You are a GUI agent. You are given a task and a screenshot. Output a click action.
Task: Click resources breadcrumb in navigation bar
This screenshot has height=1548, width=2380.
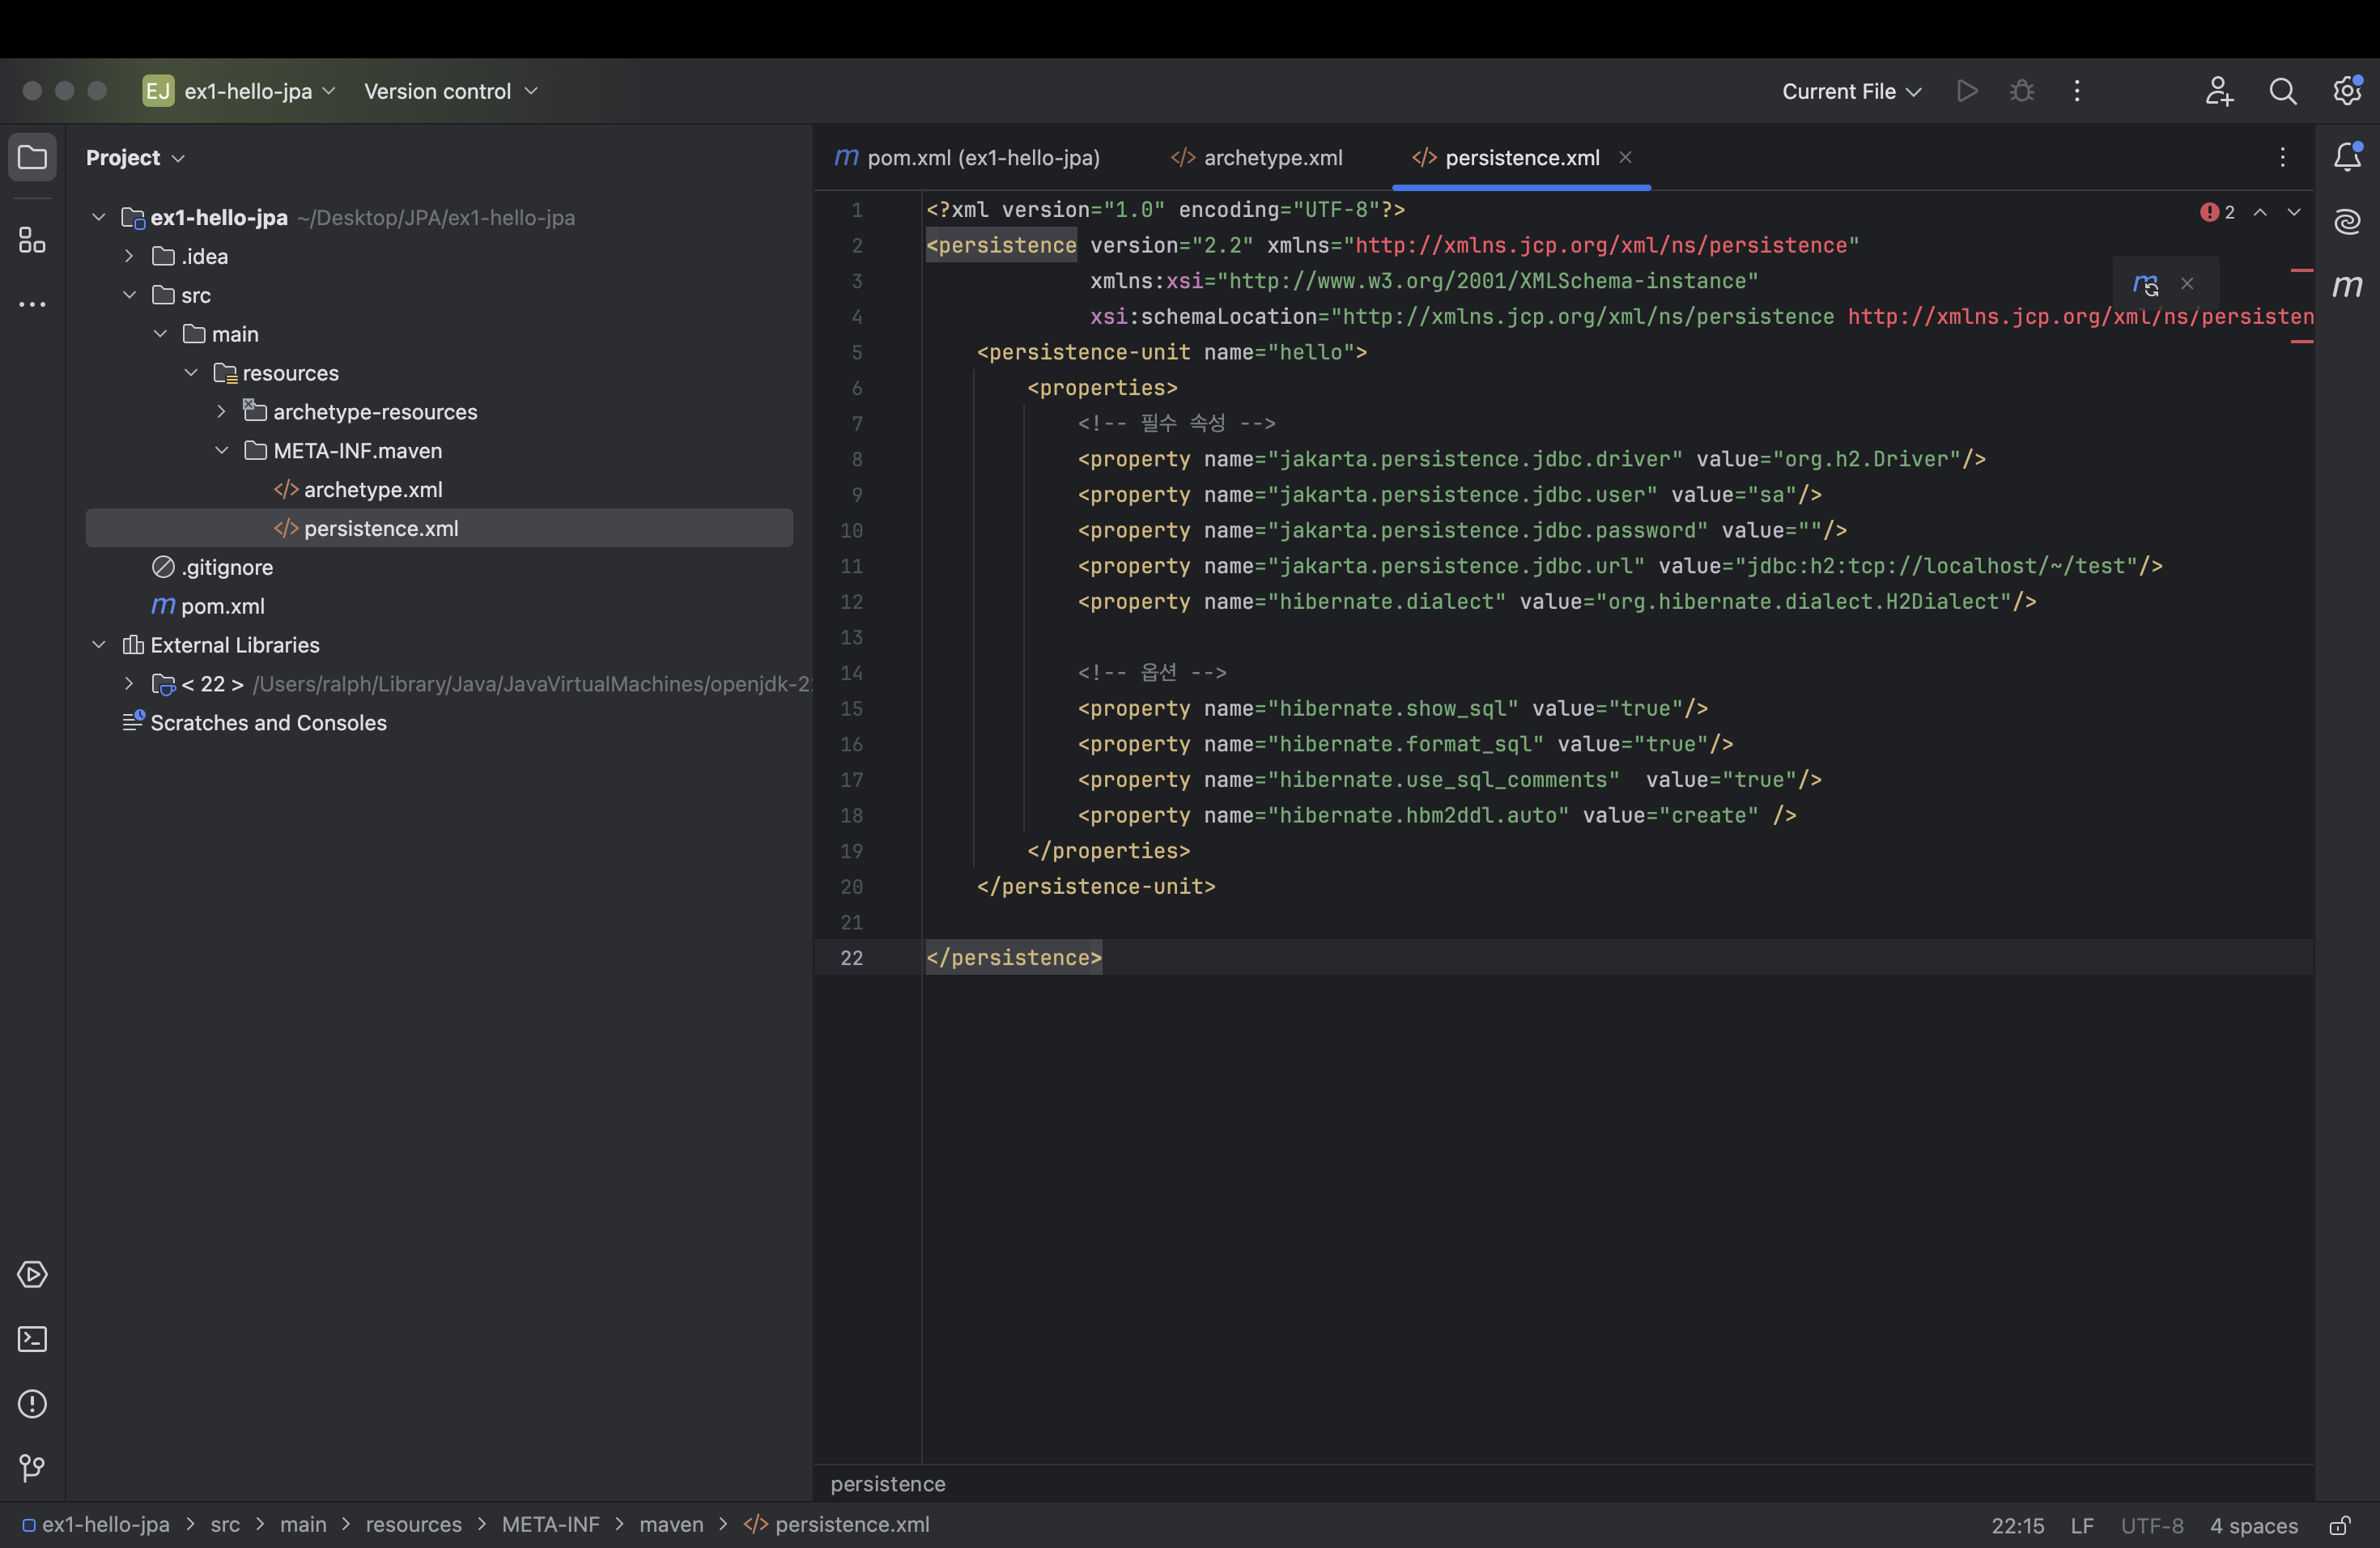point(413,1525)
